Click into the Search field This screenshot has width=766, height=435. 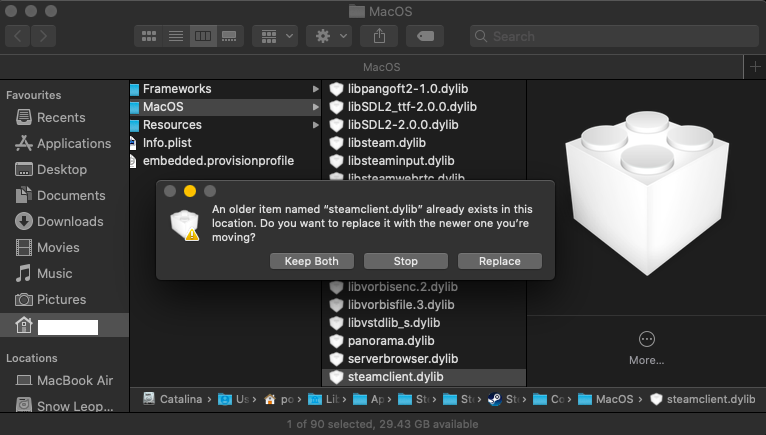(x=614, y=36)
